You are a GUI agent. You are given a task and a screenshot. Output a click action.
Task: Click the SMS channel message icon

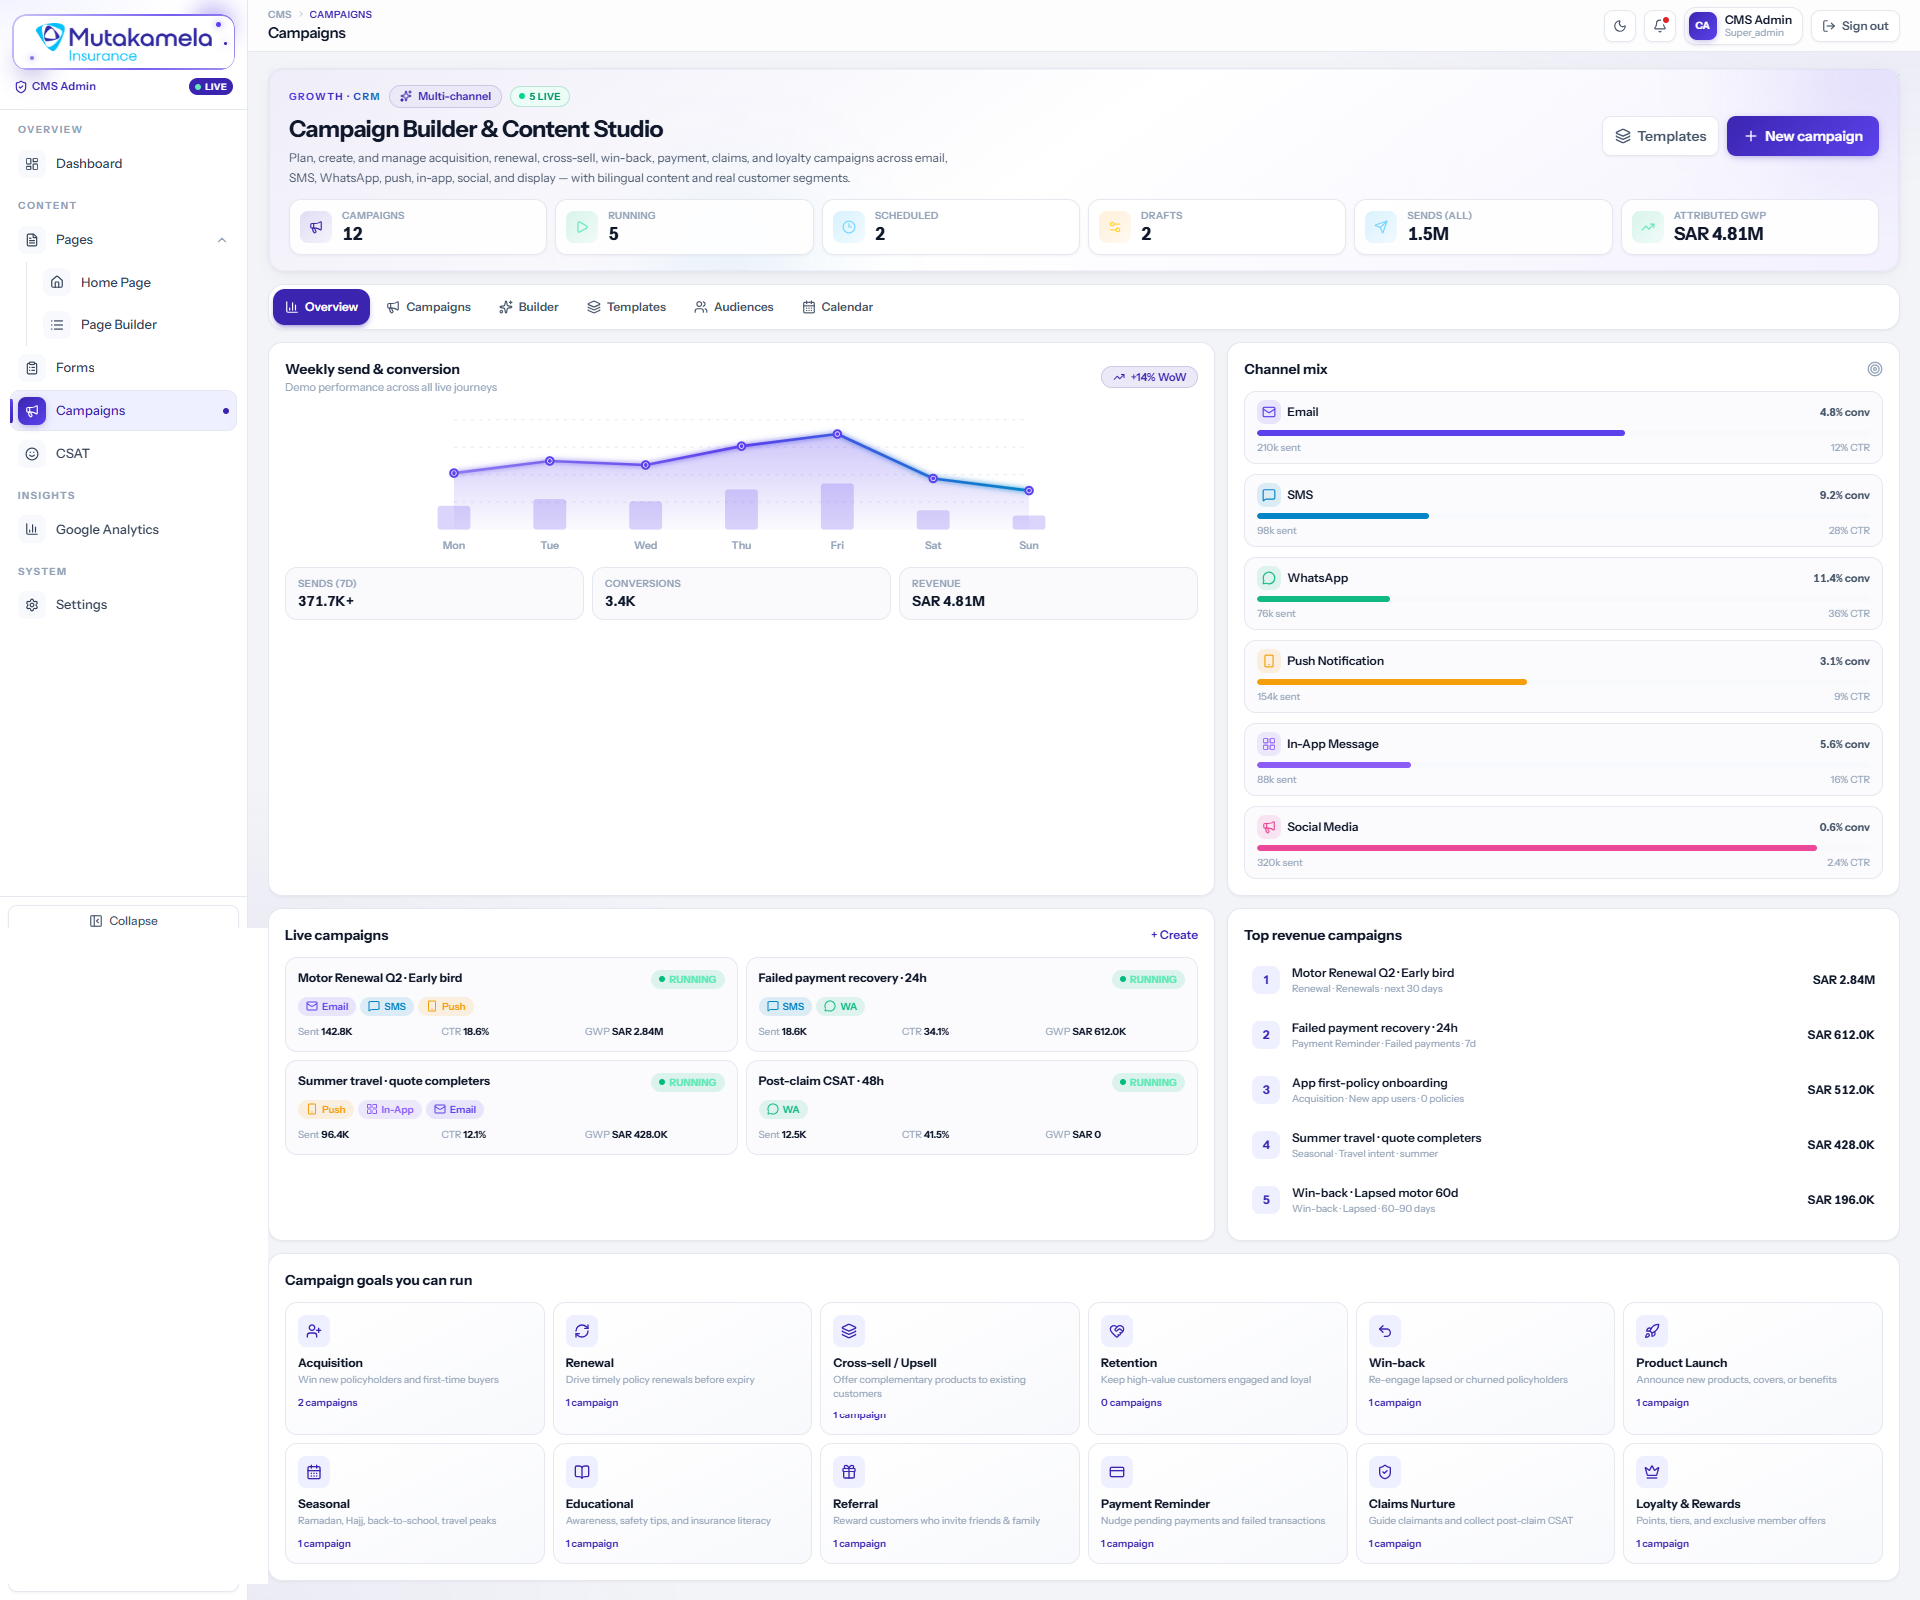pos(1269,495)
